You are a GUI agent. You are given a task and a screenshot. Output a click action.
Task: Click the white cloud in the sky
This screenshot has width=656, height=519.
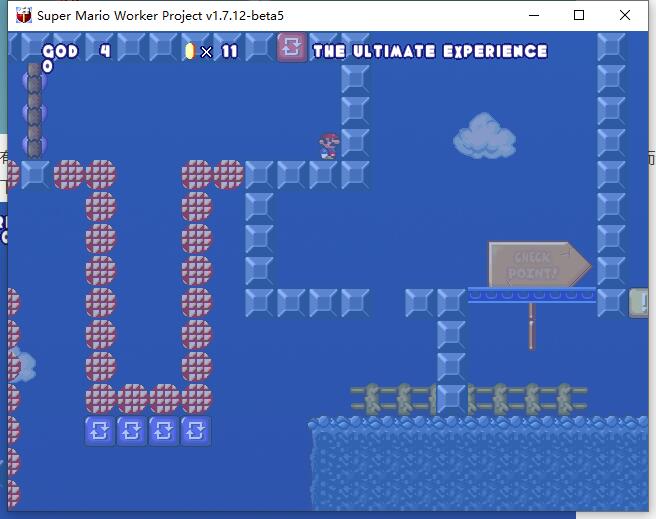(x=483, y=137)
